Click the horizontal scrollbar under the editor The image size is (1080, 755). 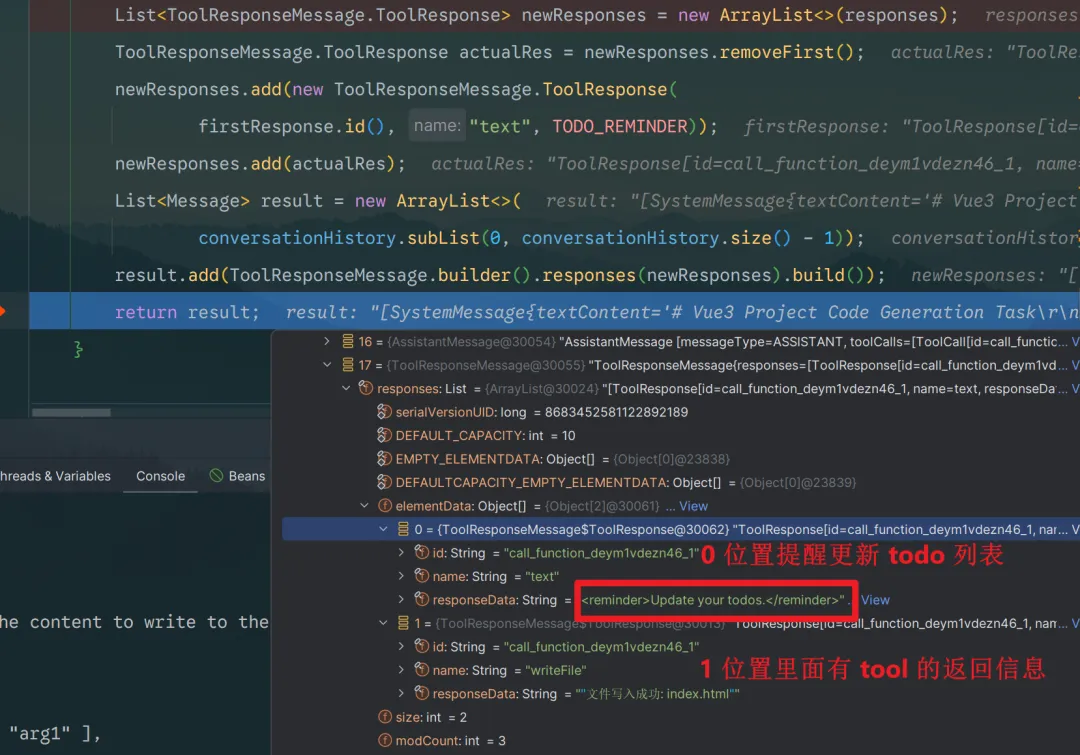[x=71, y=413]
